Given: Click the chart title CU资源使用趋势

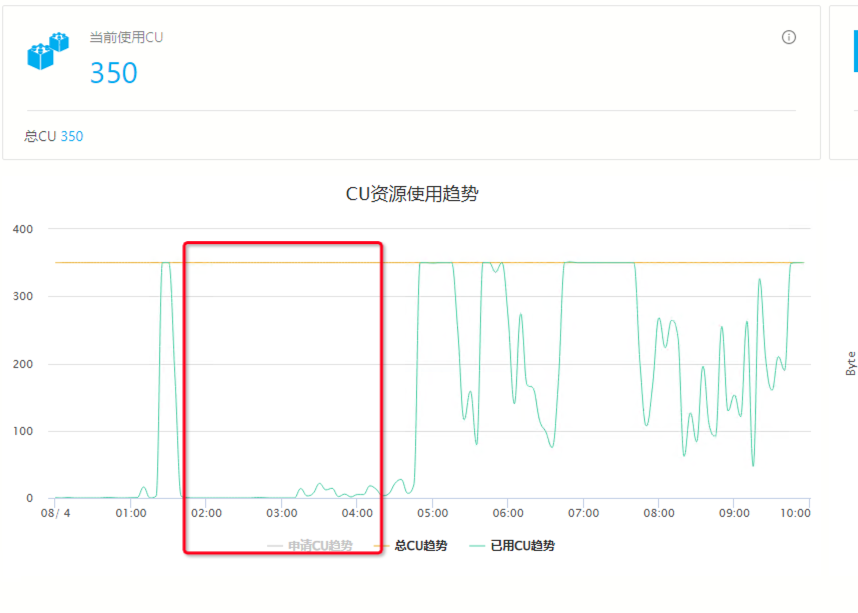Looking at the screenshot, I should tap(412, 194).
